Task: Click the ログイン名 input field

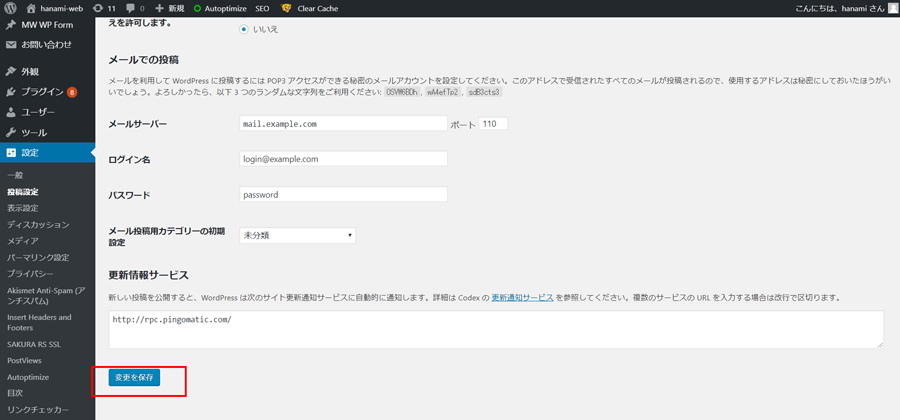Action: coord(343,160)
